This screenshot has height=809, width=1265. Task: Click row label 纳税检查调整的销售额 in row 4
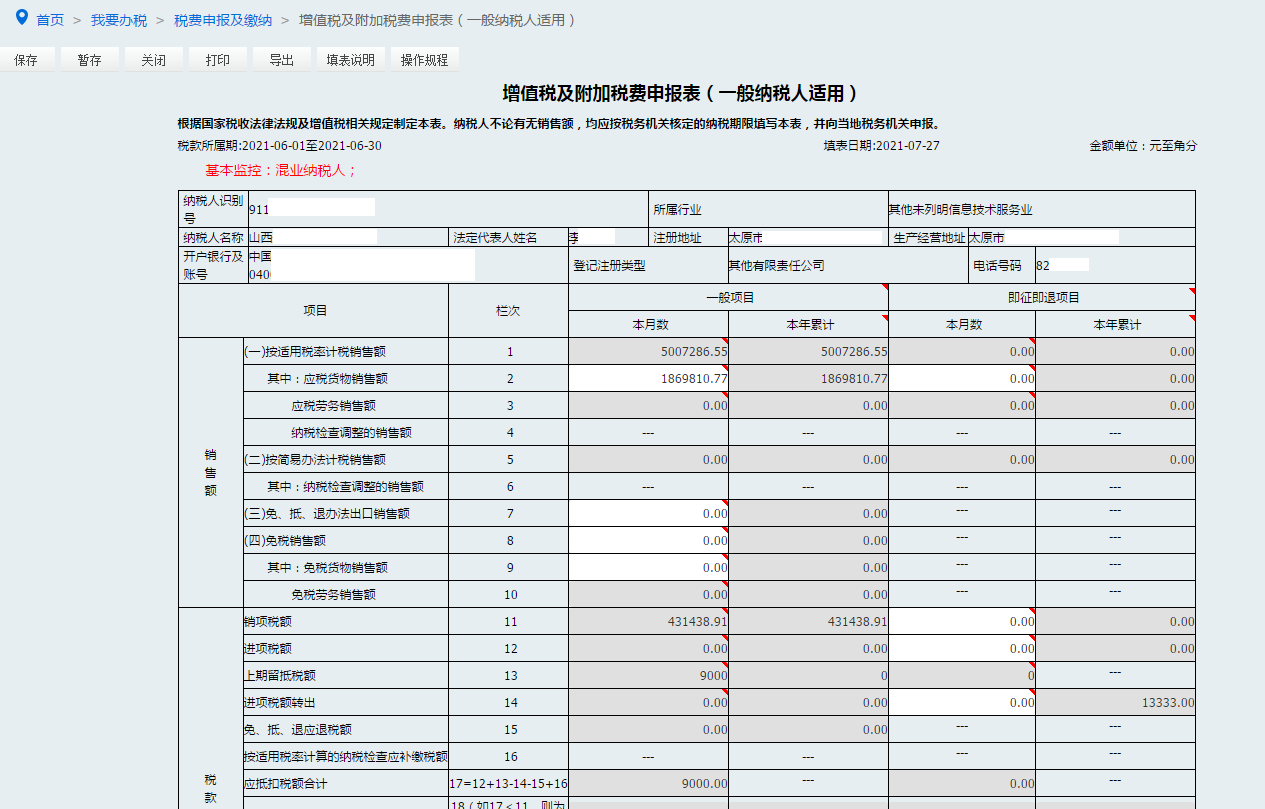point(352,433)
